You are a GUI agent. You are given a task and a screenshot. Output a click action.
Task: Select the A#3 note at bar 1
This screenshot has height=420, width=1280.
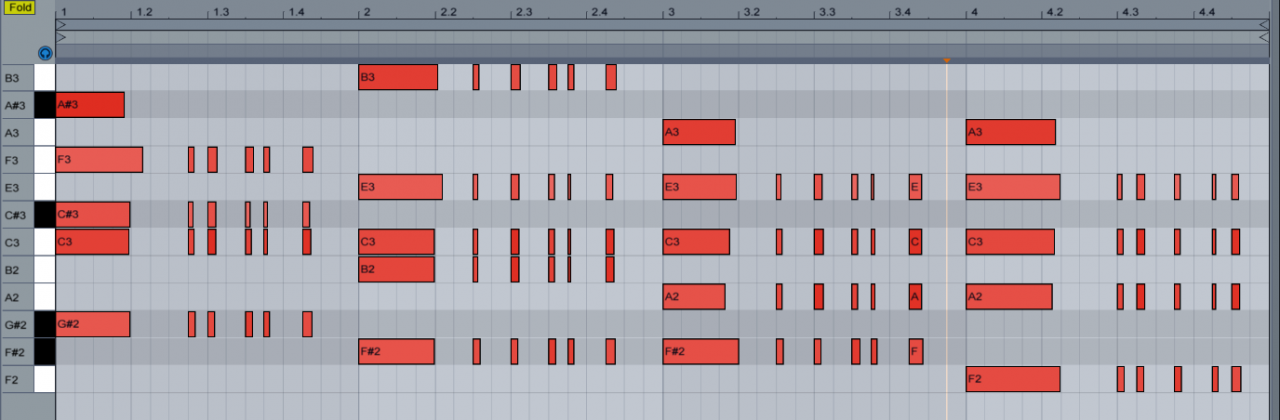pyautogui.click(x=90, y=104)
